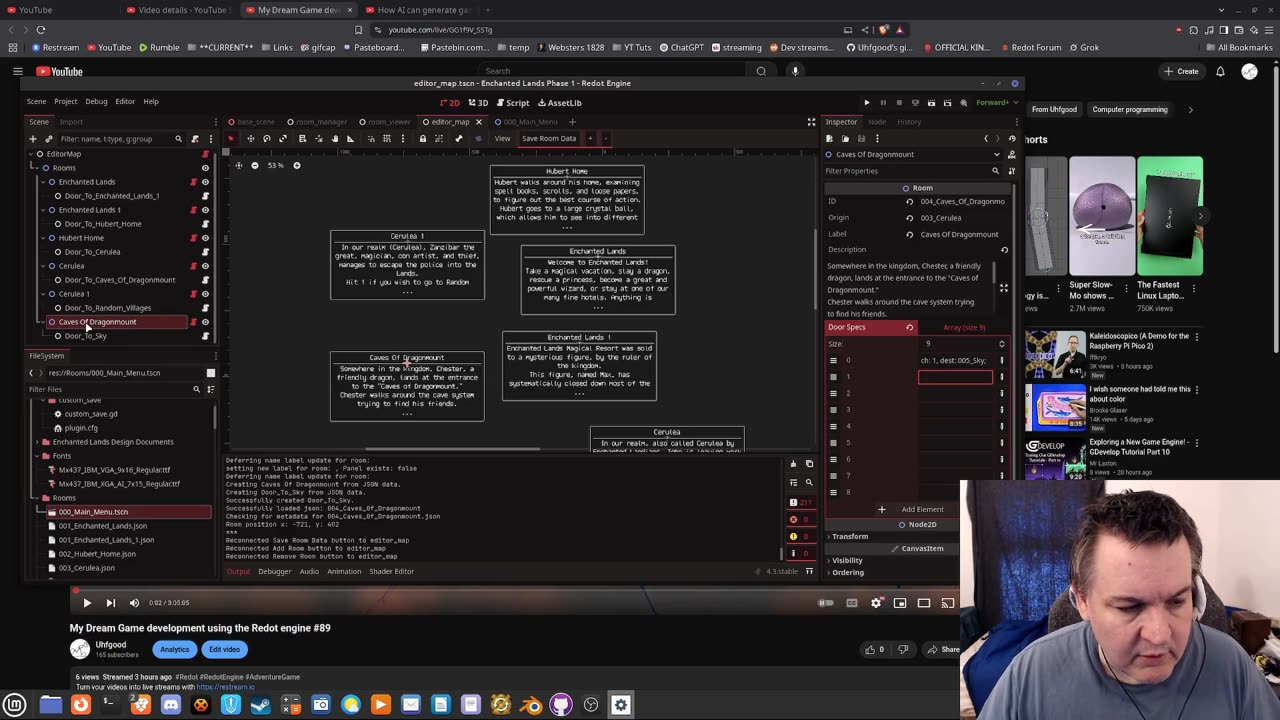Pause the running project

[883, 102]
